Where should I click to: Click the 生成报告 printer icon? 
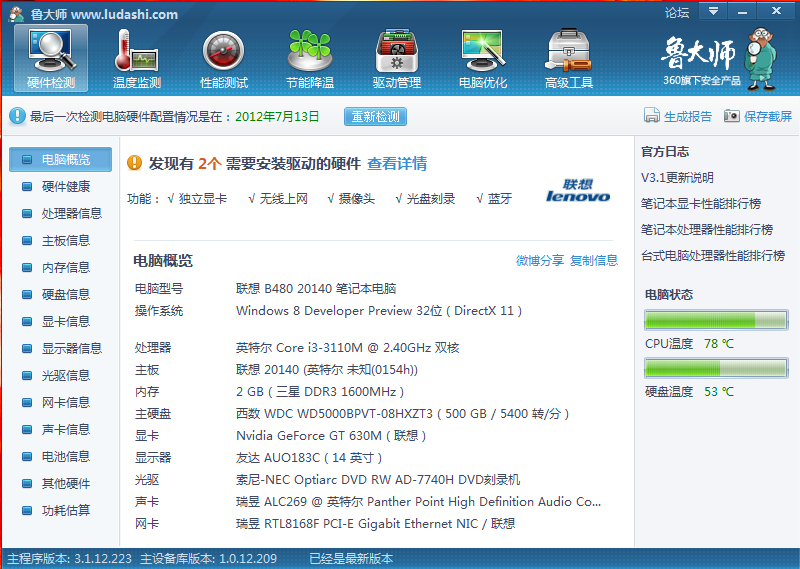[652, 116]
